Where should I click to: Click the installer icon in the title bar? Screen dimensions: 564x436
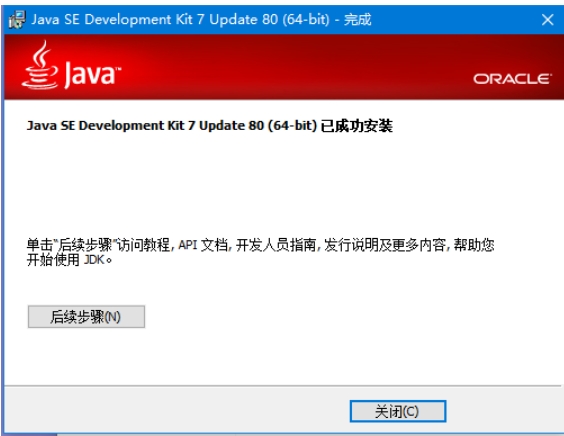(x=17, y=19)
